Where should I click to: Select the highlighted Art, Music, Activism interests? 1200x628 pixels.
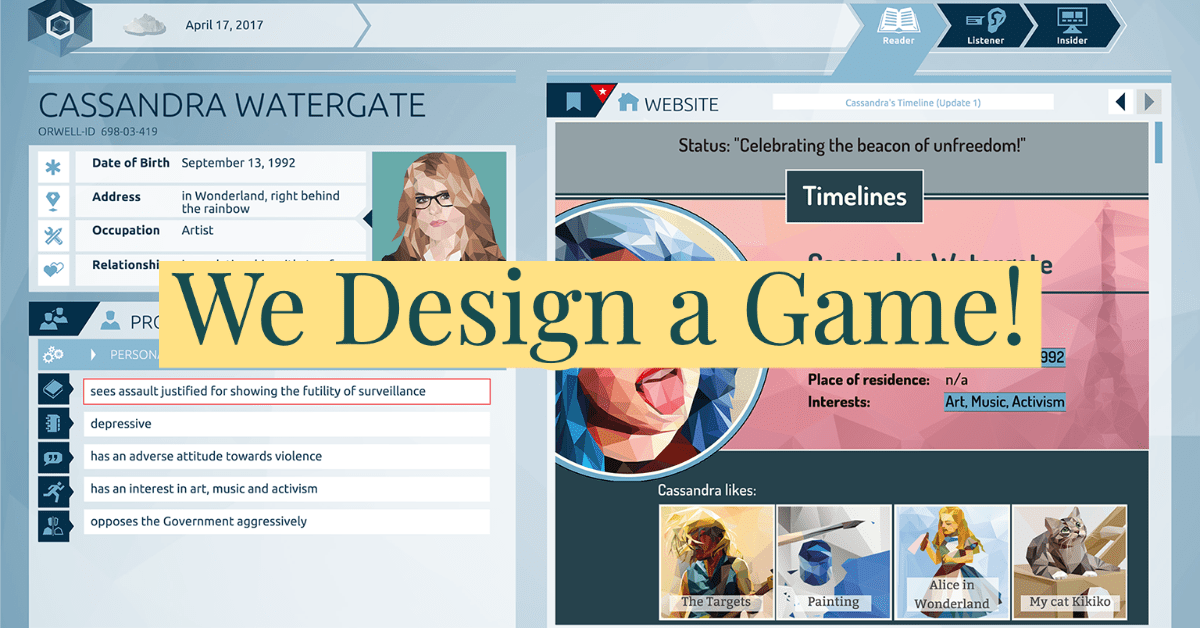1005,402
